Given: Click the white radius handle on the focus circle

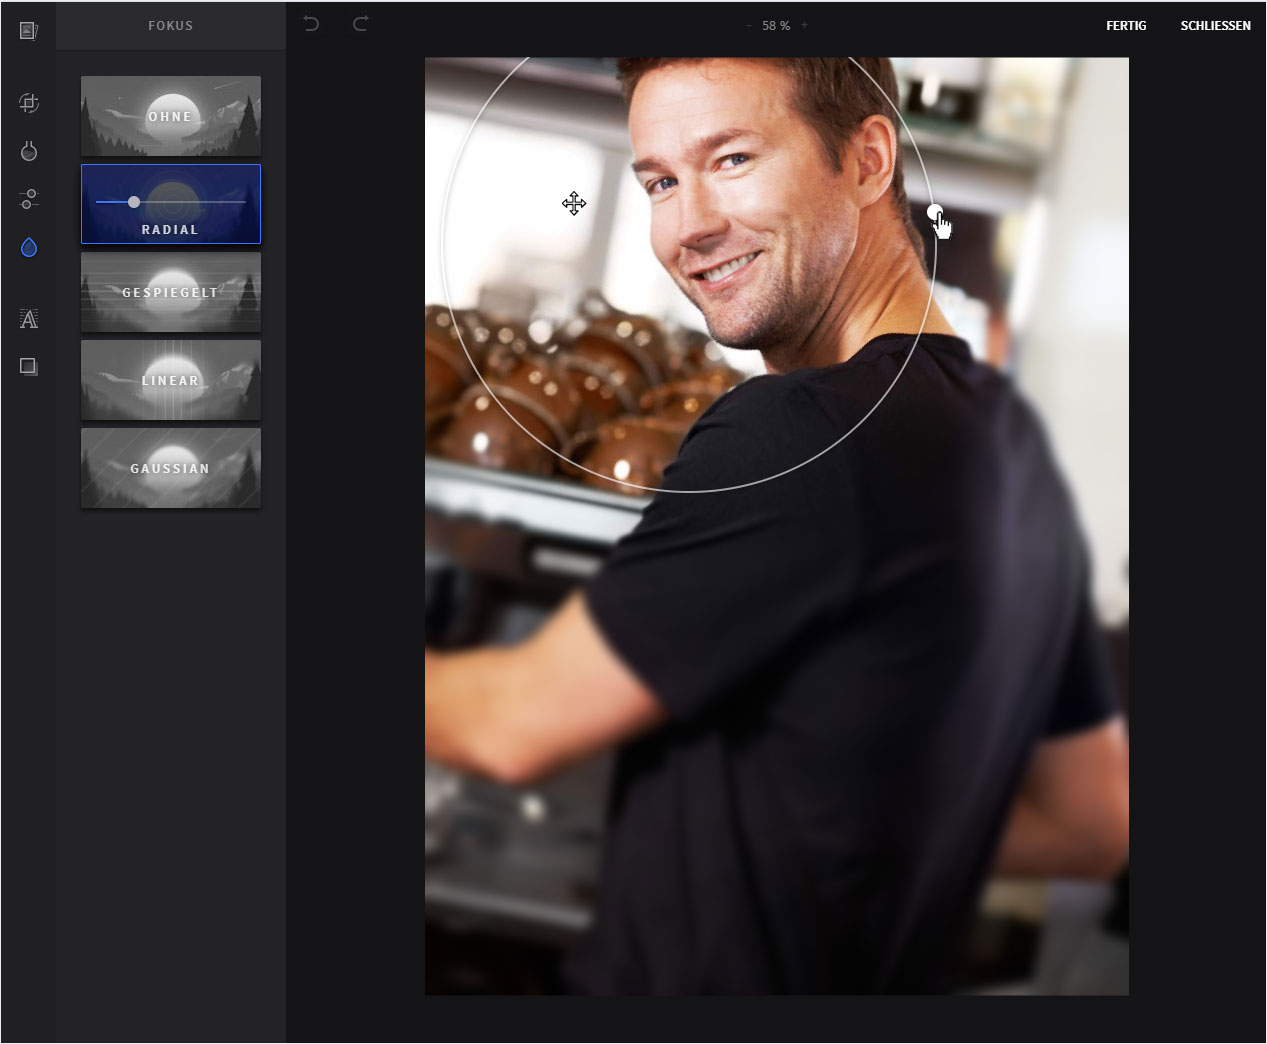Looking at the screenshot, I should click(934, 212).
